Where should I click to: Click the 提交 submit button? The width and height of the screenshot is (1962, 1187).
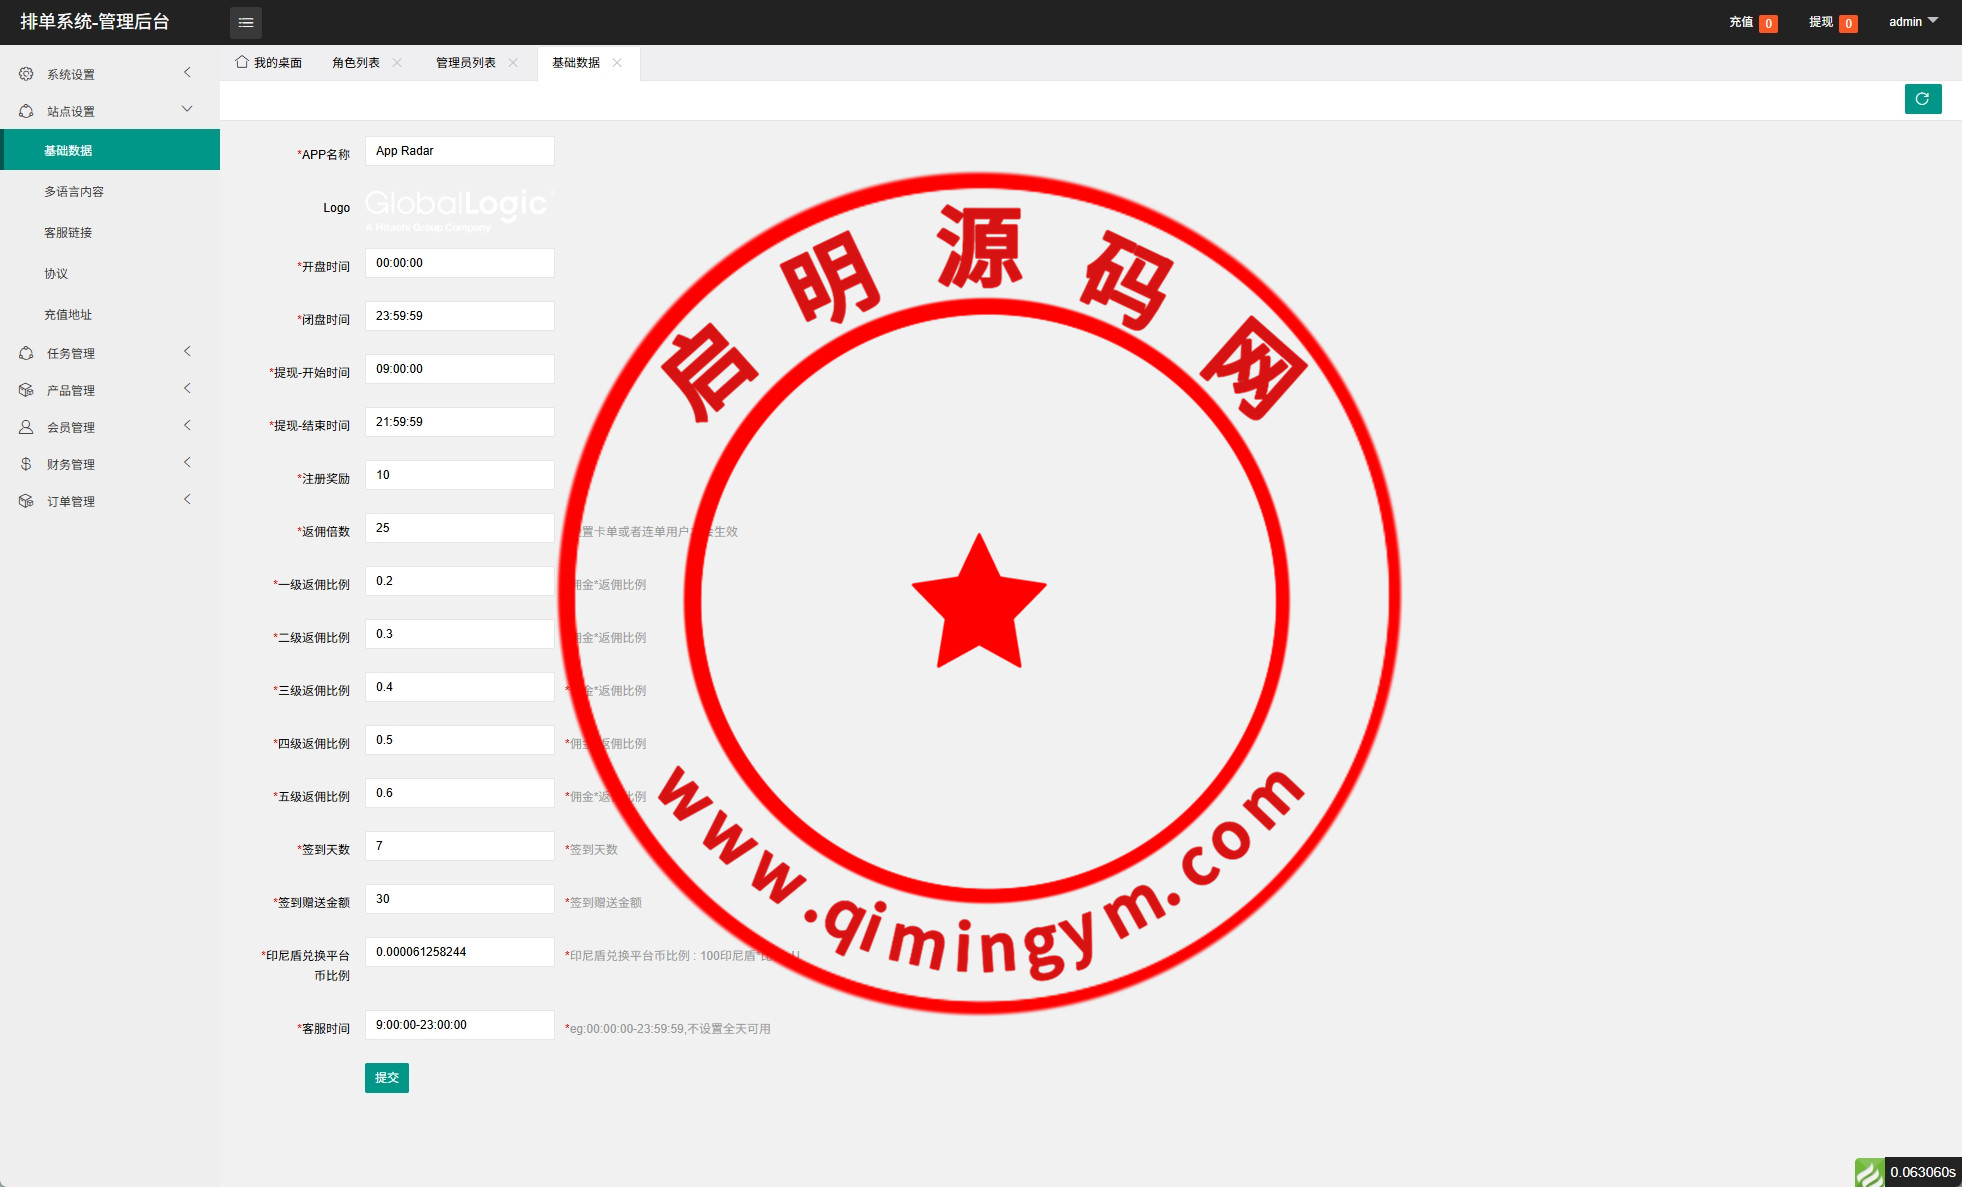point(386,1077)
